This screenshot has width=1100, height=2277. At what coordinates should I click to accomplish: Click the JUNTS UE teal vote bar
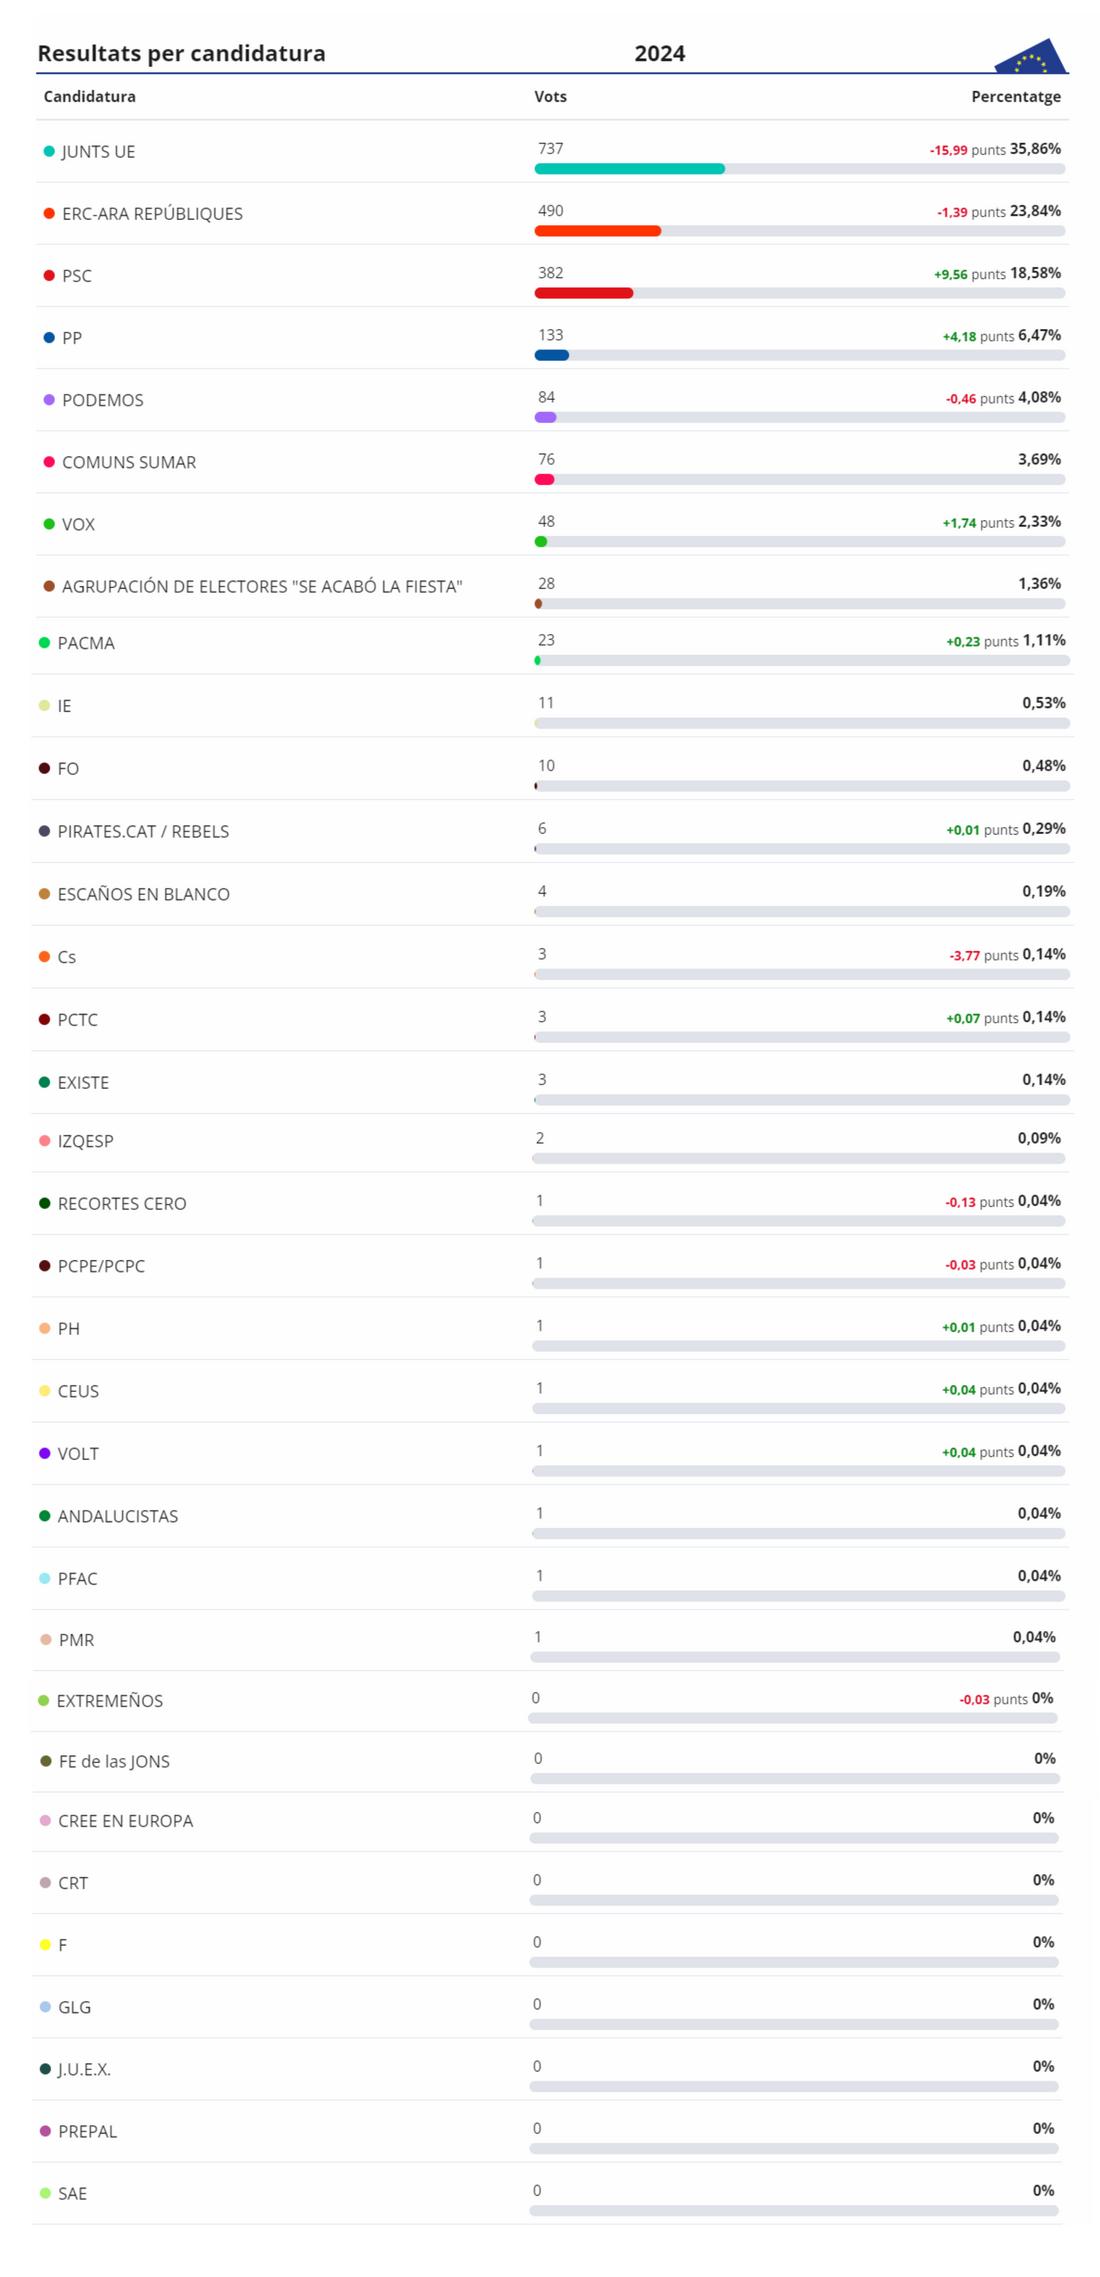[x=630, y=169]
